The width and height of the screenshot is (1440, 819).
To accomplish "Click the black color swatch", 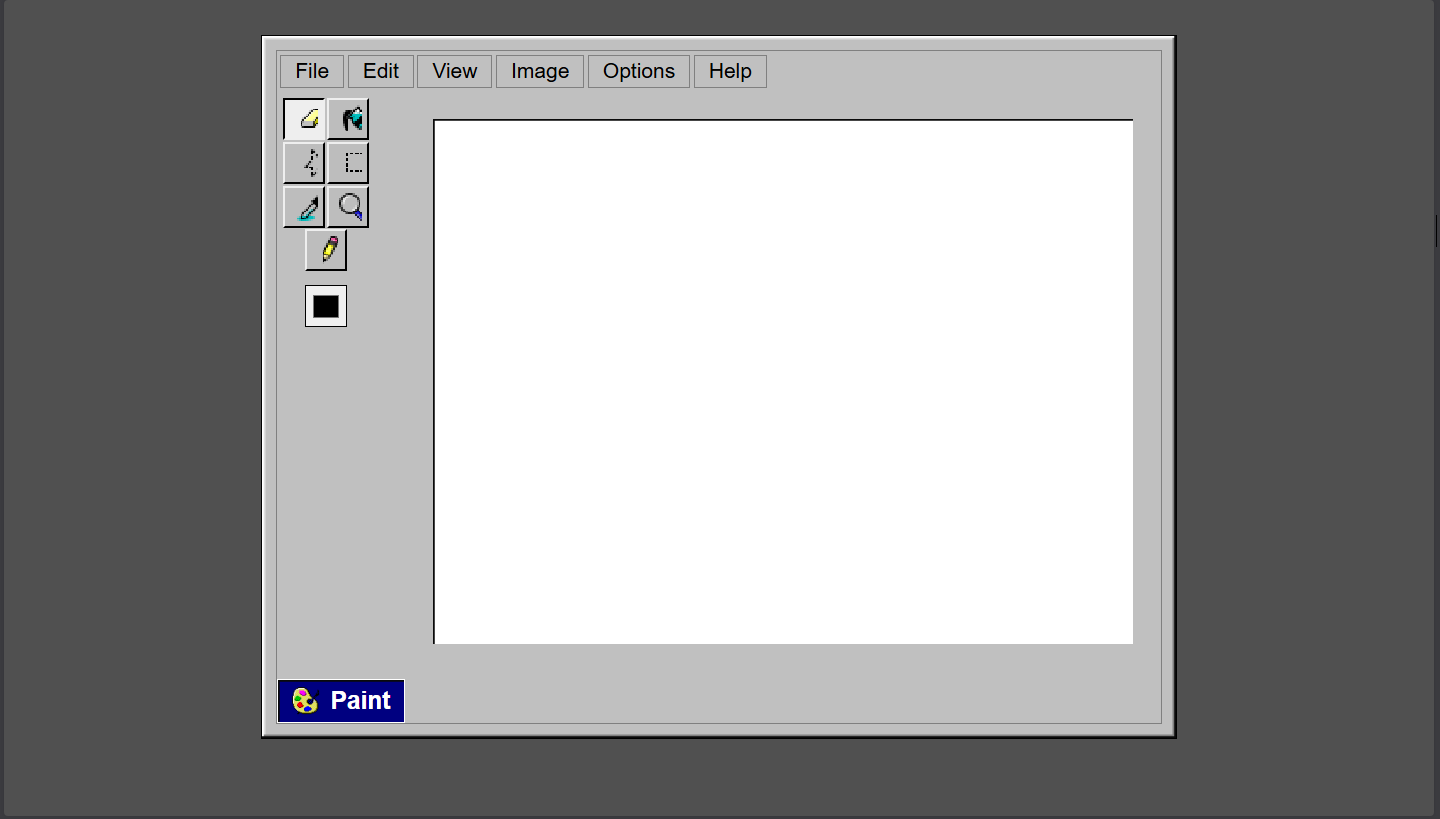I will point(325,305).
